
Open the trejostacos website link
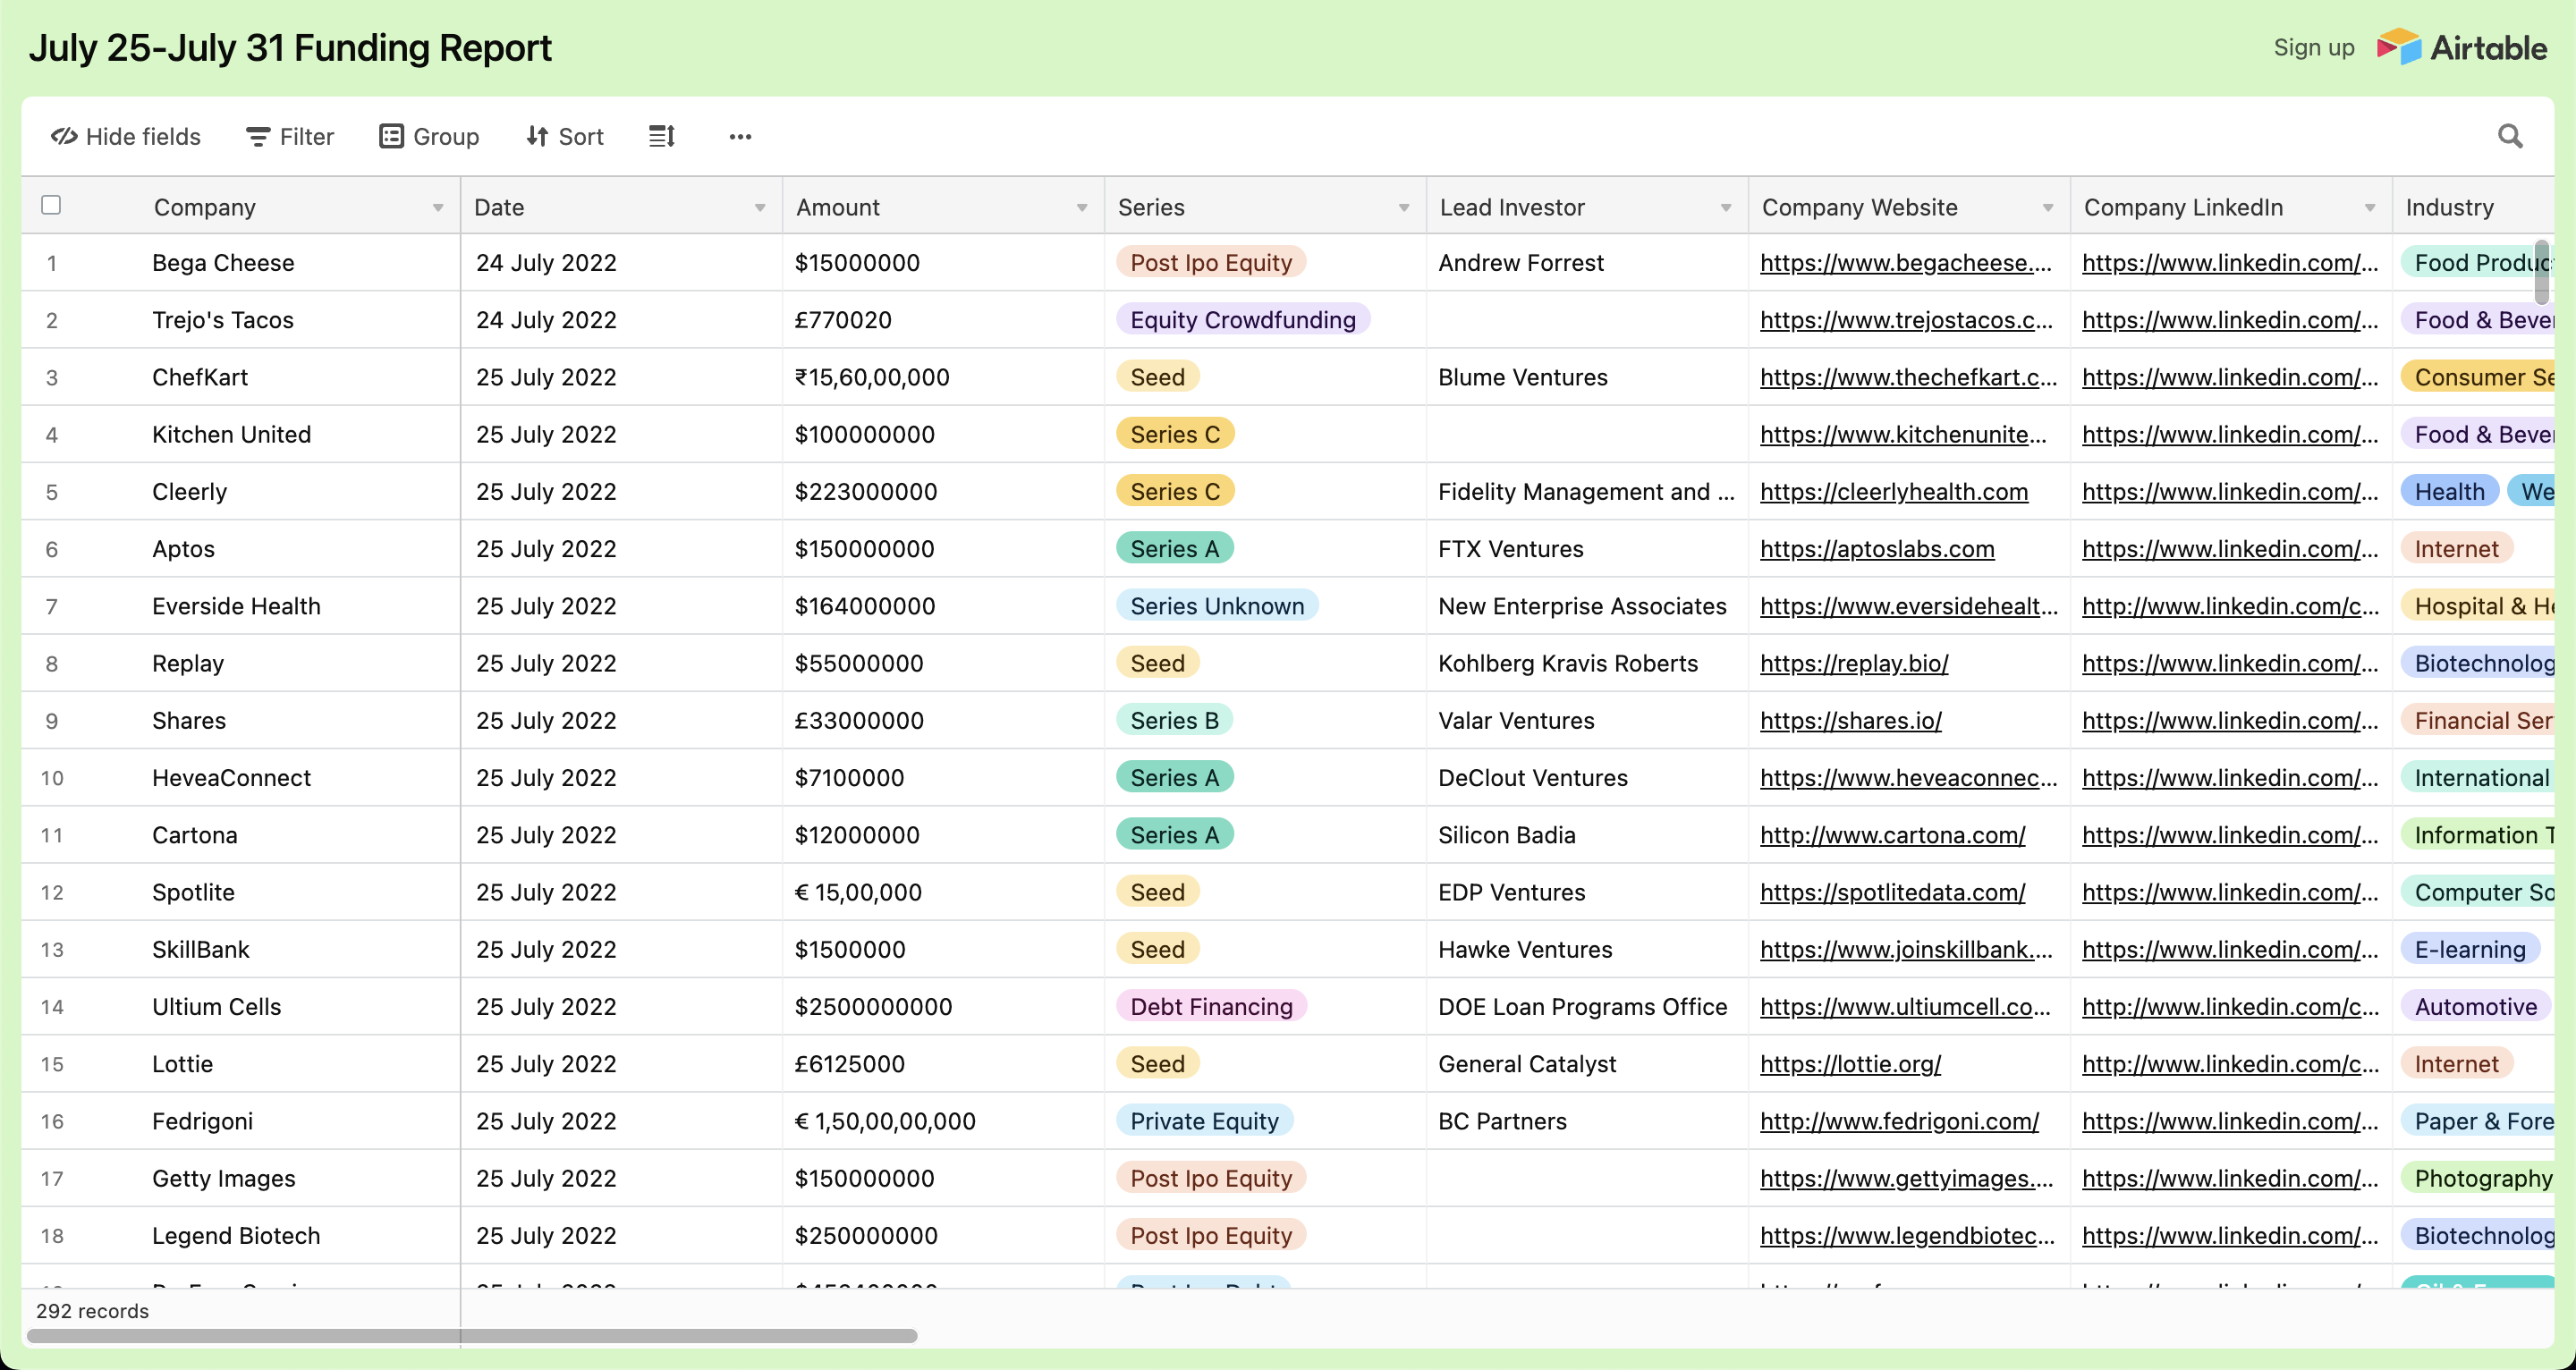coord(1906,320)
